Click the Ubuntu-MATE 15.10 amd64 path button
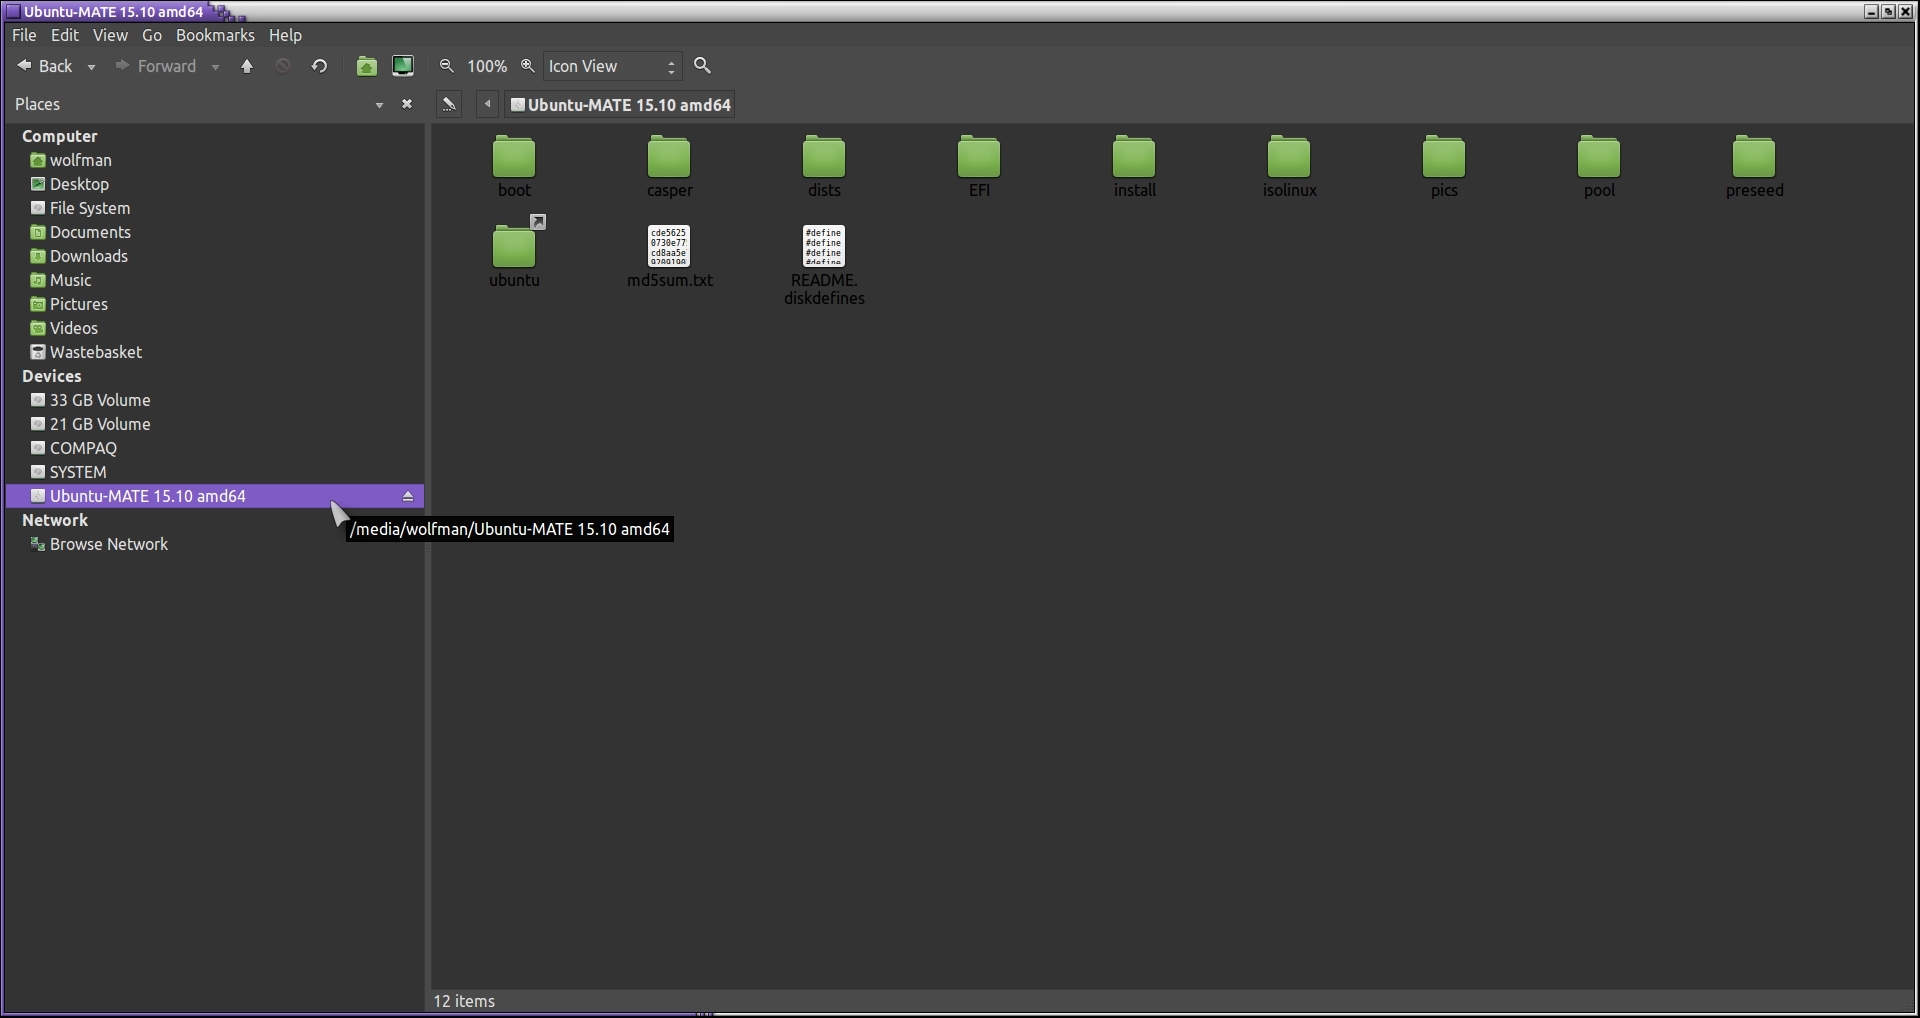Screen dimensions: 1920x1018 [620, 104]
